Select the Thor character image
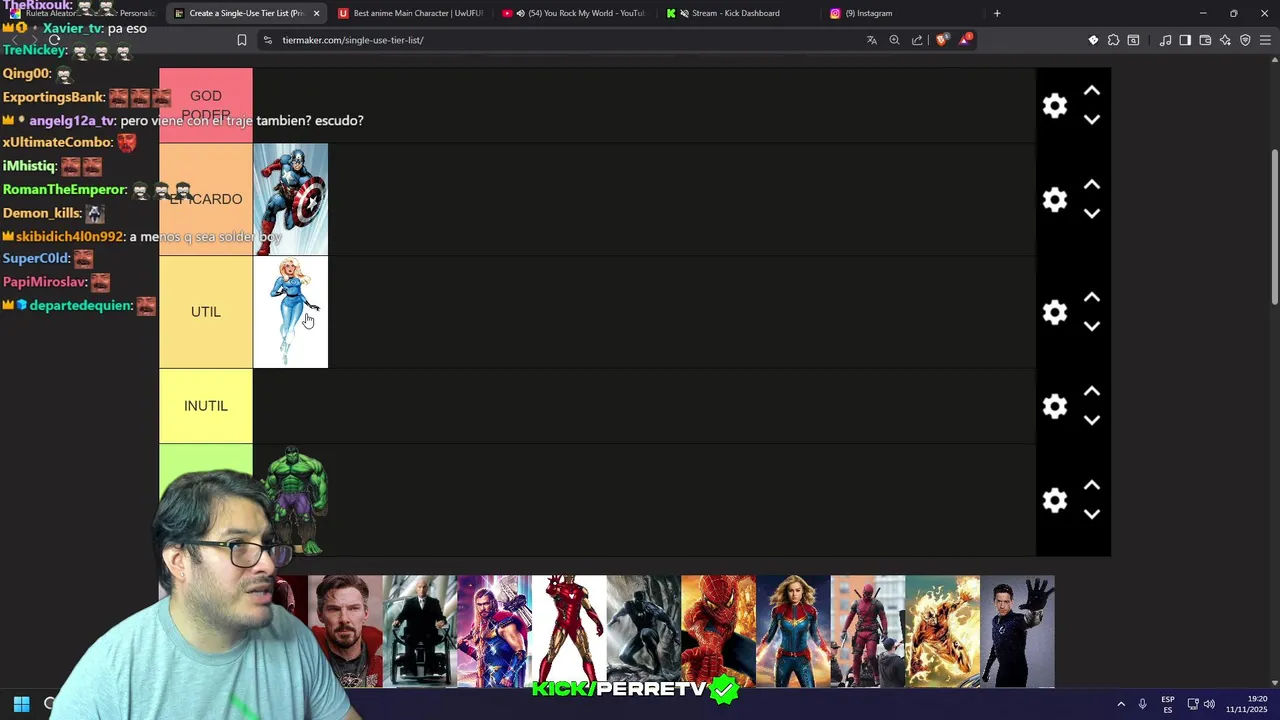Image resolution: width=1280 pixels, height=720 pixels. (494, 631)
